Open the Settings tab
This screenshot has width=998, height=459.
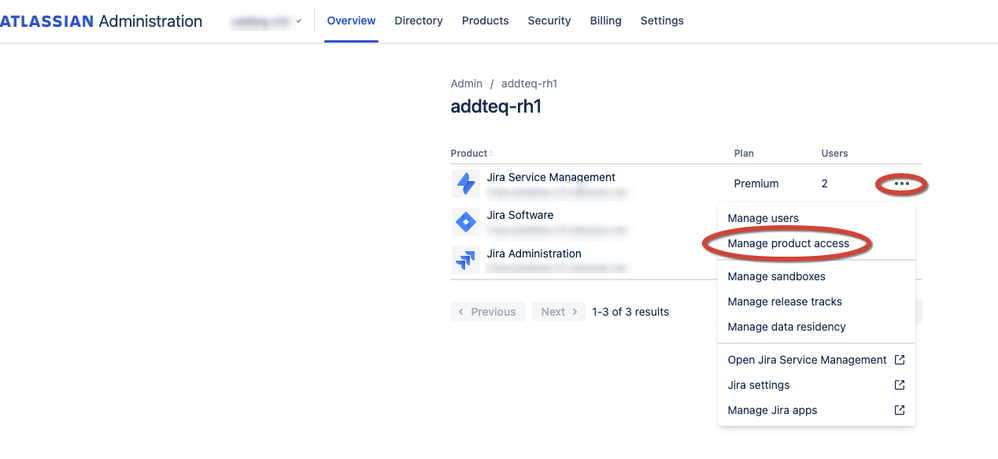point(662,21)
